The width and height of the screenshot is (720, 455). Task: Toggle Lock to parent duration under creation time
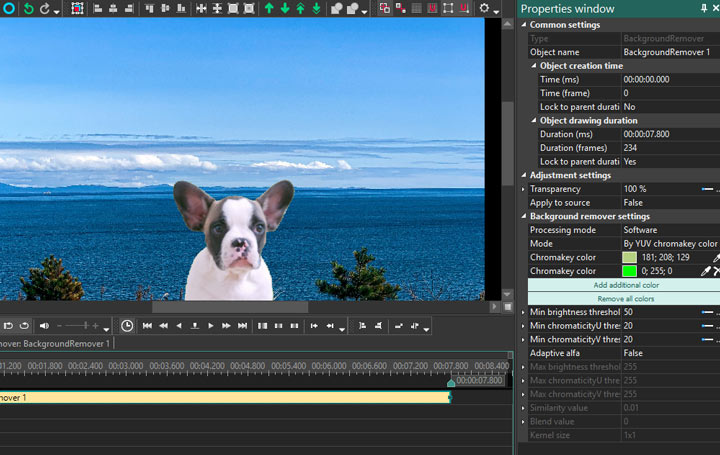pyautogui.click(x=630, y=107)
